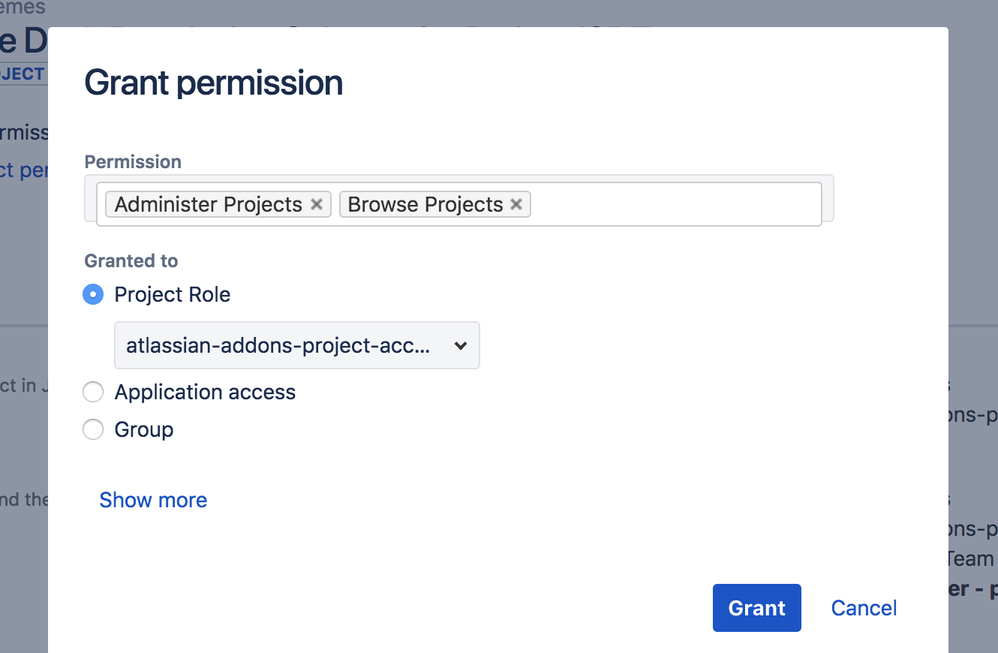Select the Group radio button
The image size is (998, 653).
click(93, 430)
